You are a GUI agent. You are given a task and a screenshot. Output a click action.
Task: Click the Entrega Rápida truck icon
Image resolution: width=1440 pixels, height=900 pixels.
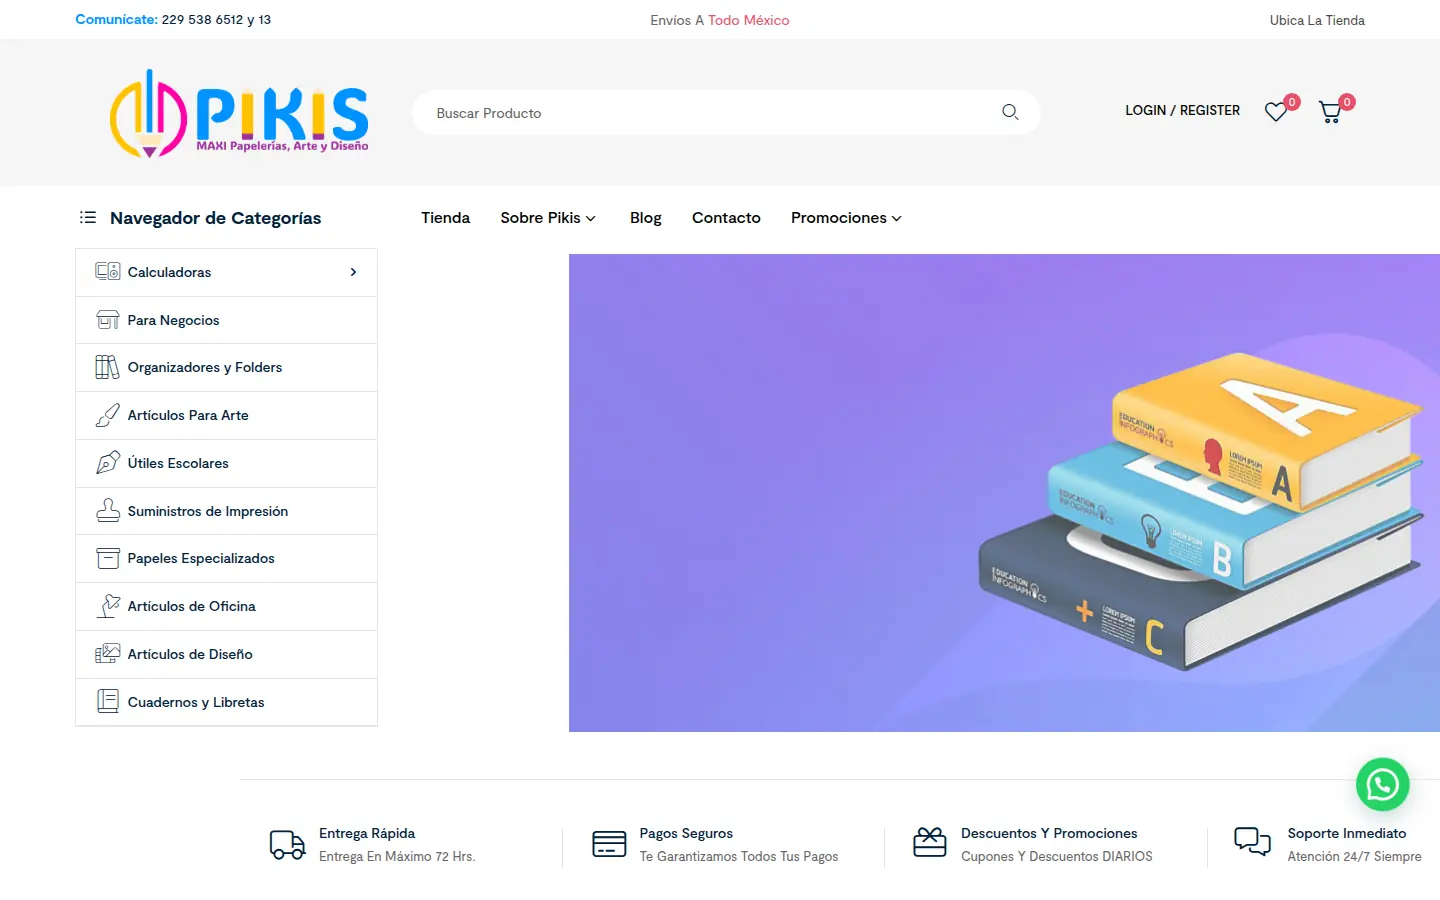point(288,845)
